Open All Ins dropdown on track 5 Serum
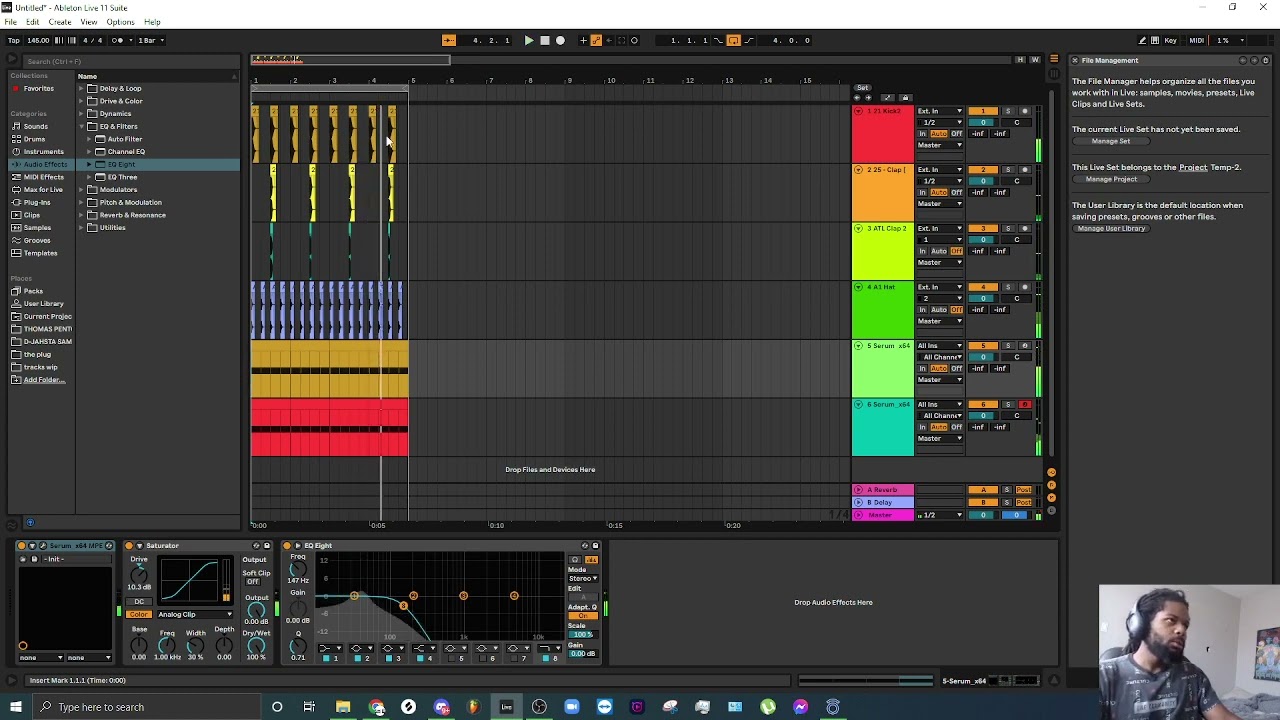 pos(940,346)
